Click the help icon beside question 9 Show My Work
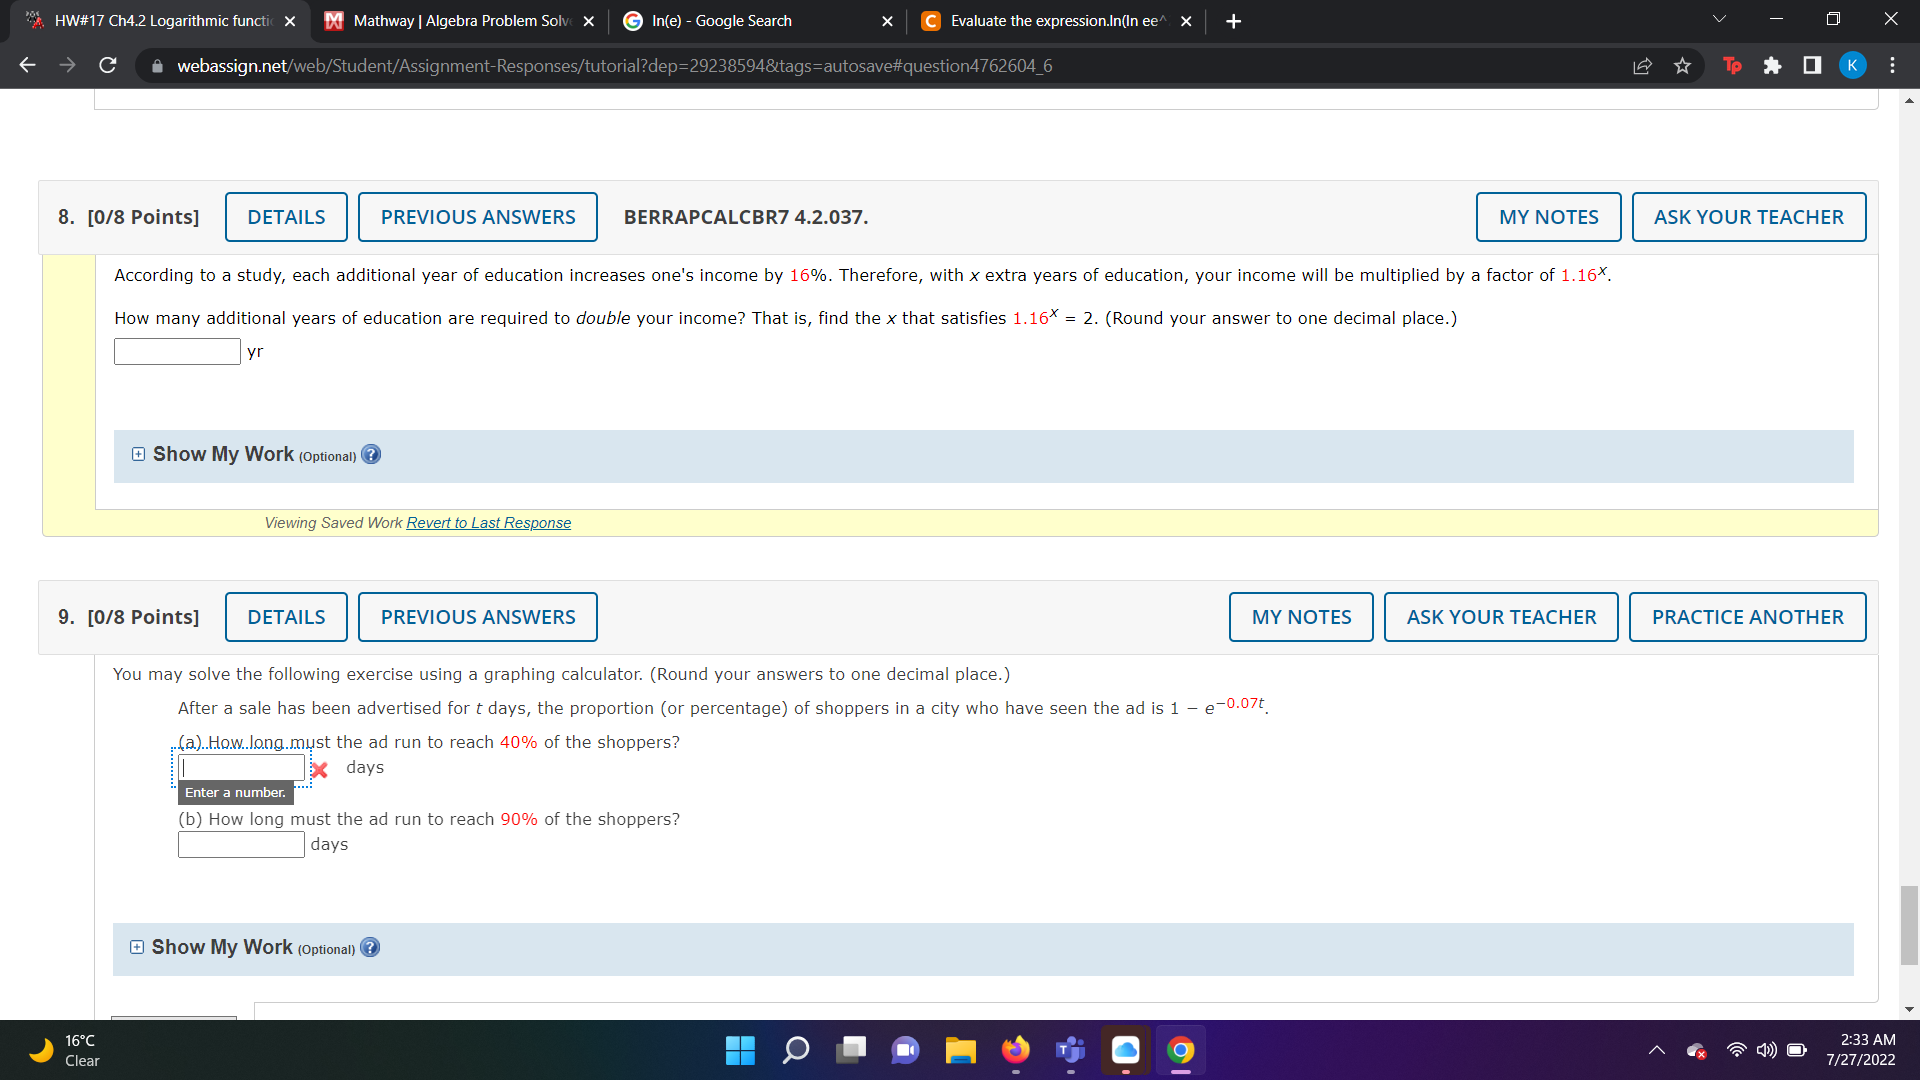The image size is (1920, 1080). [x=370, y=947]
